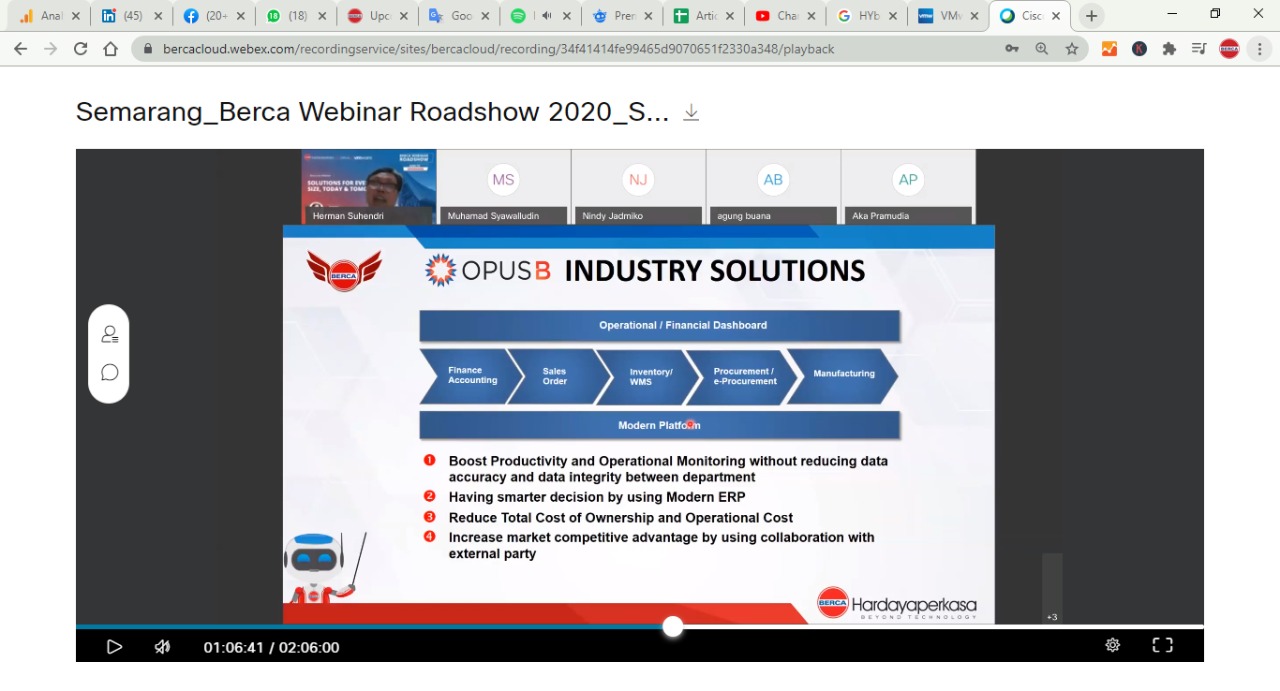Go back to previous page

click(20, 48)
